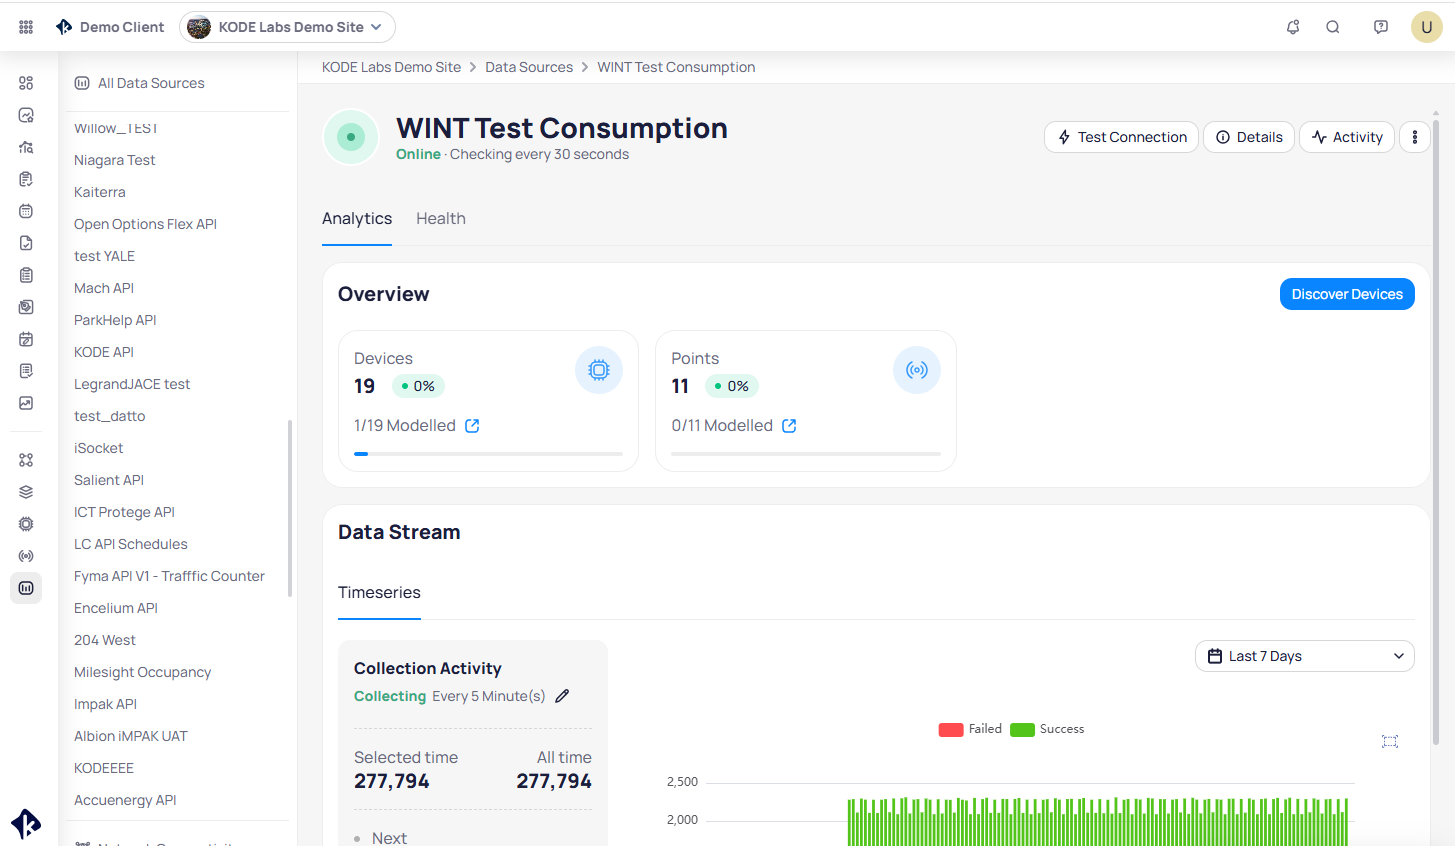This screenshot has height=846, width=1455.
Task: Open the calendar-with-pencil sidebar icon
Action: [26, 339]
